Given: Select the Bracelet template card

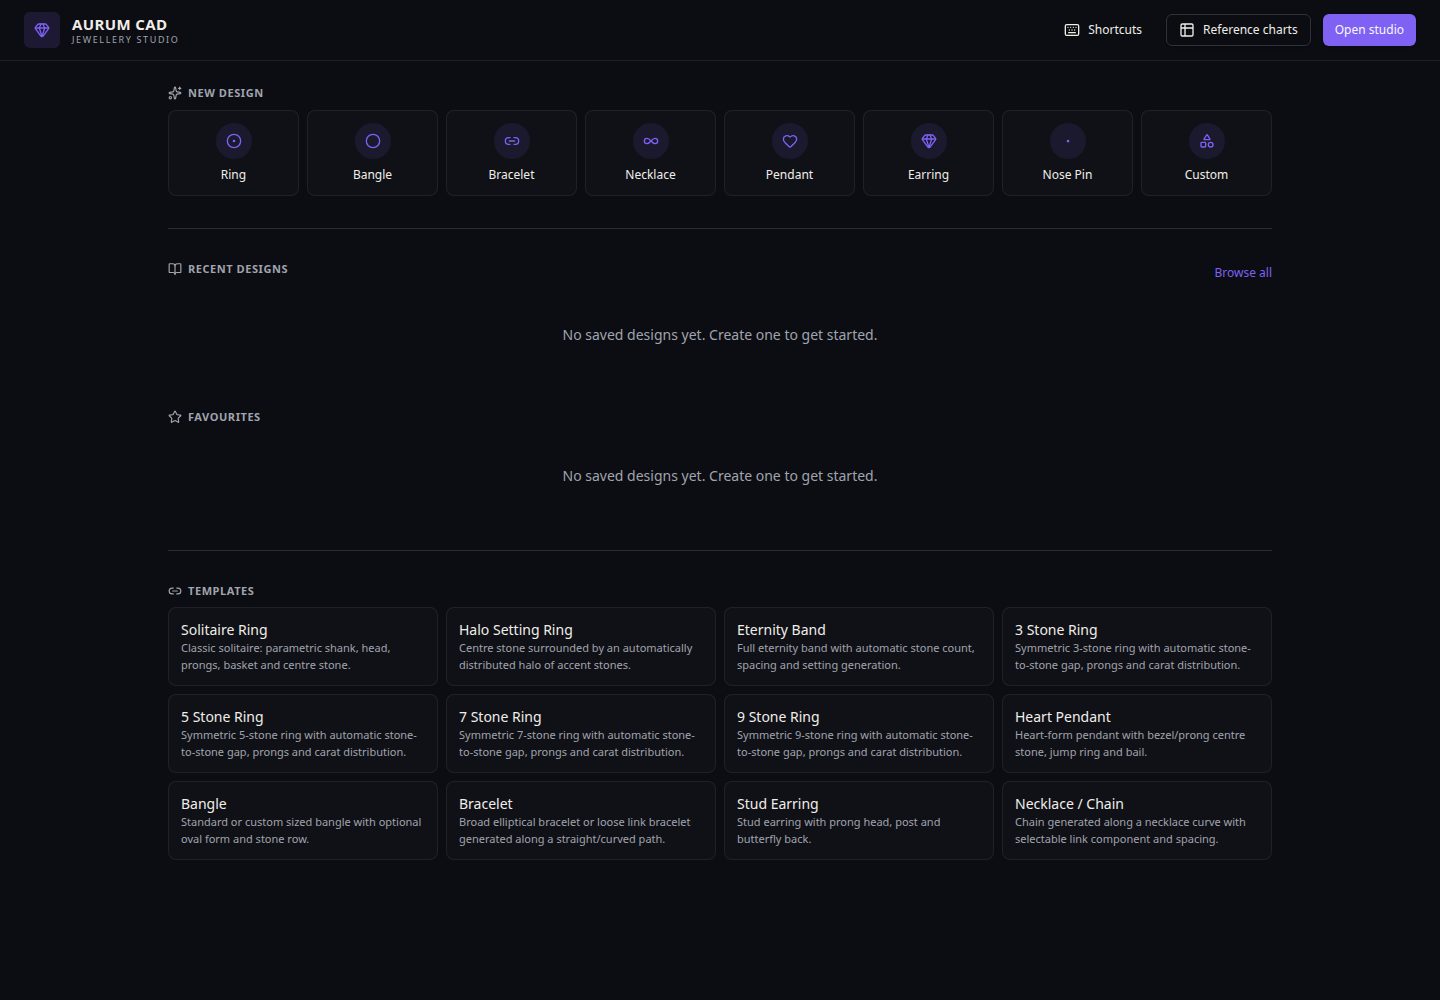Looking at the screenshot, I should point(581,820).
